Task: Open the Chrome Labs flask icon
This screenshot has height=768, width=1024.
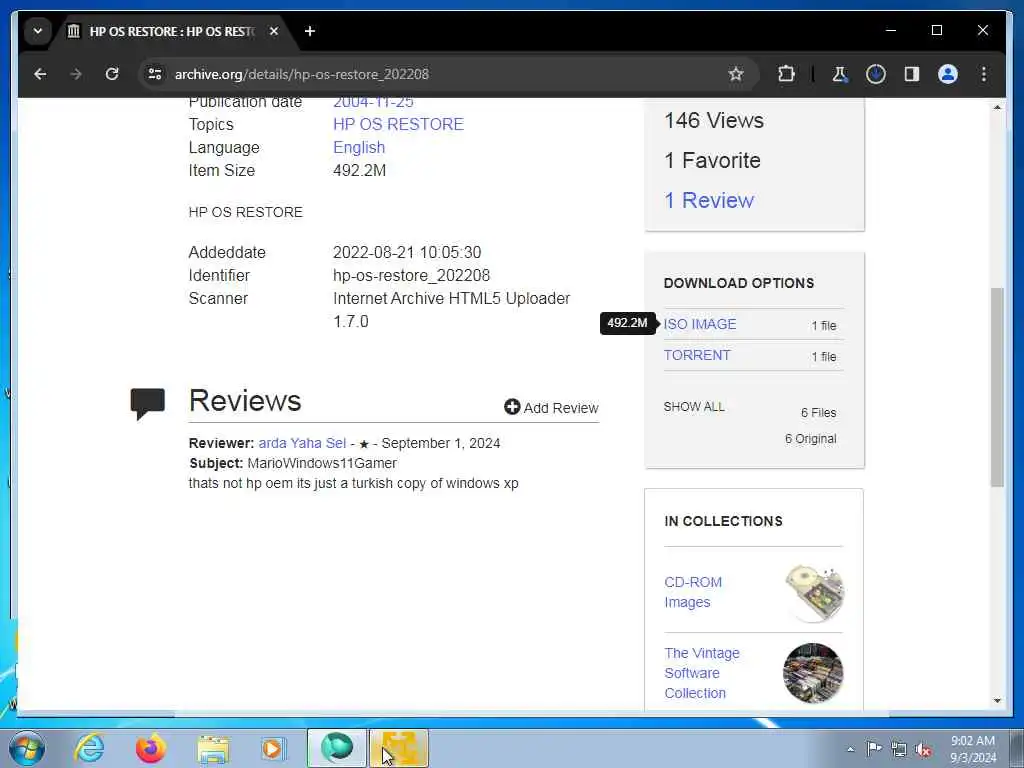Action: pyautogui.click(x=840, y=74)
